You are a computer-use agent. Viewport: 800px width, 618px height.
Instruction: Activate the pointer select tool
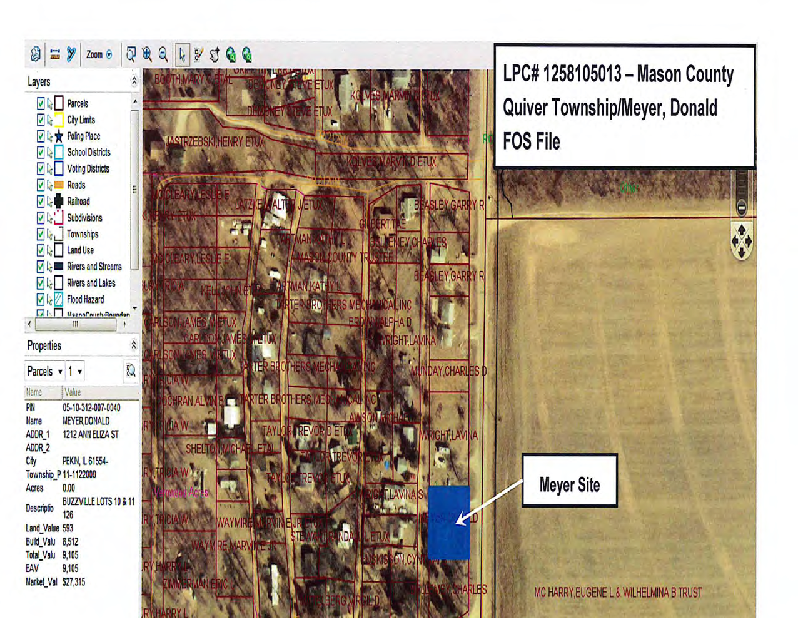[182, 54]
